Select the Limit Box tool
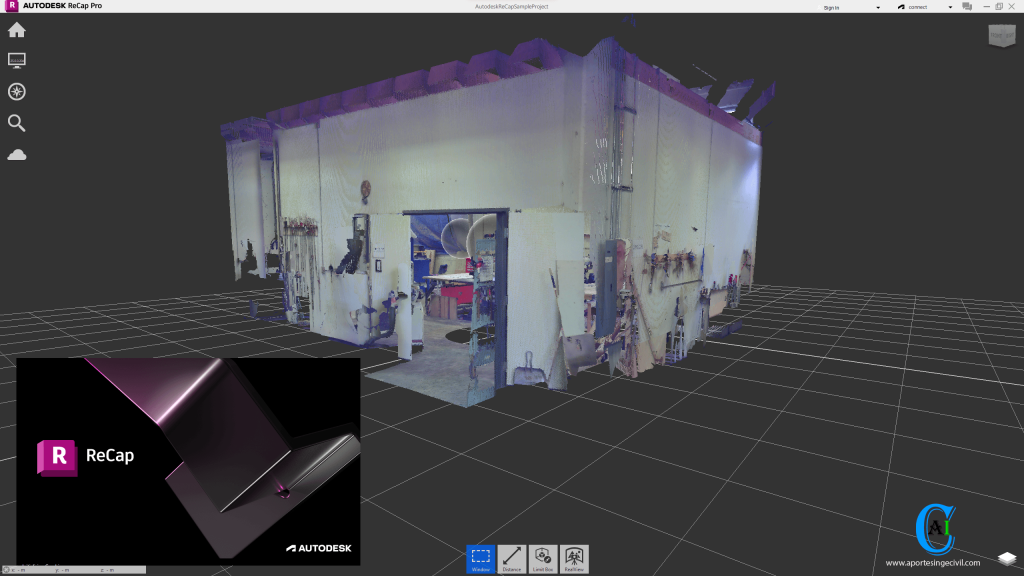 (542, 558)
